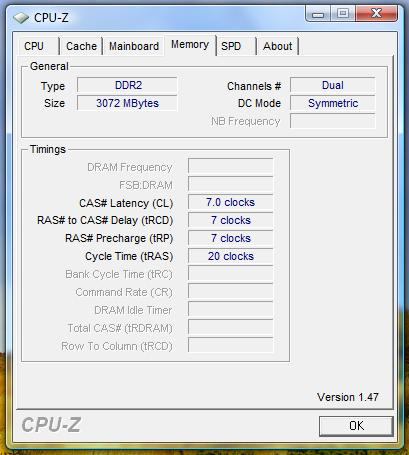Click the grayed Total CAS# (tRDRAM) label
Image resolution: width=409 pixels, height=455 pixels.
(120, 328)
